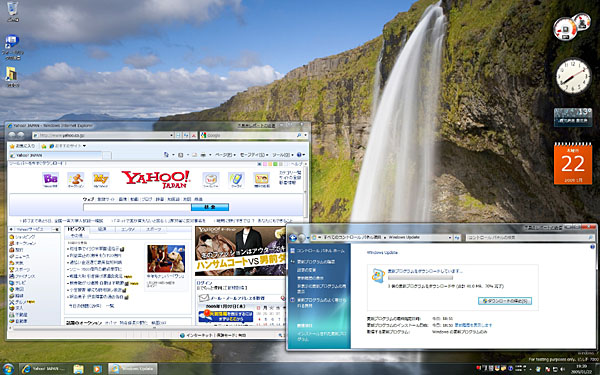
Task: Open the calendar gadget showing 22
Action: tap(573, 163)
